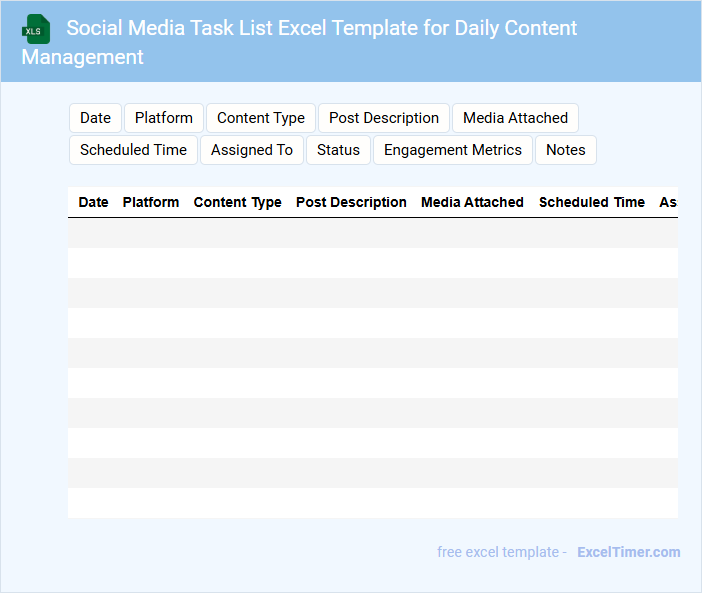
Task: Choose the Content Type tag
Action: tap(261, 118)
